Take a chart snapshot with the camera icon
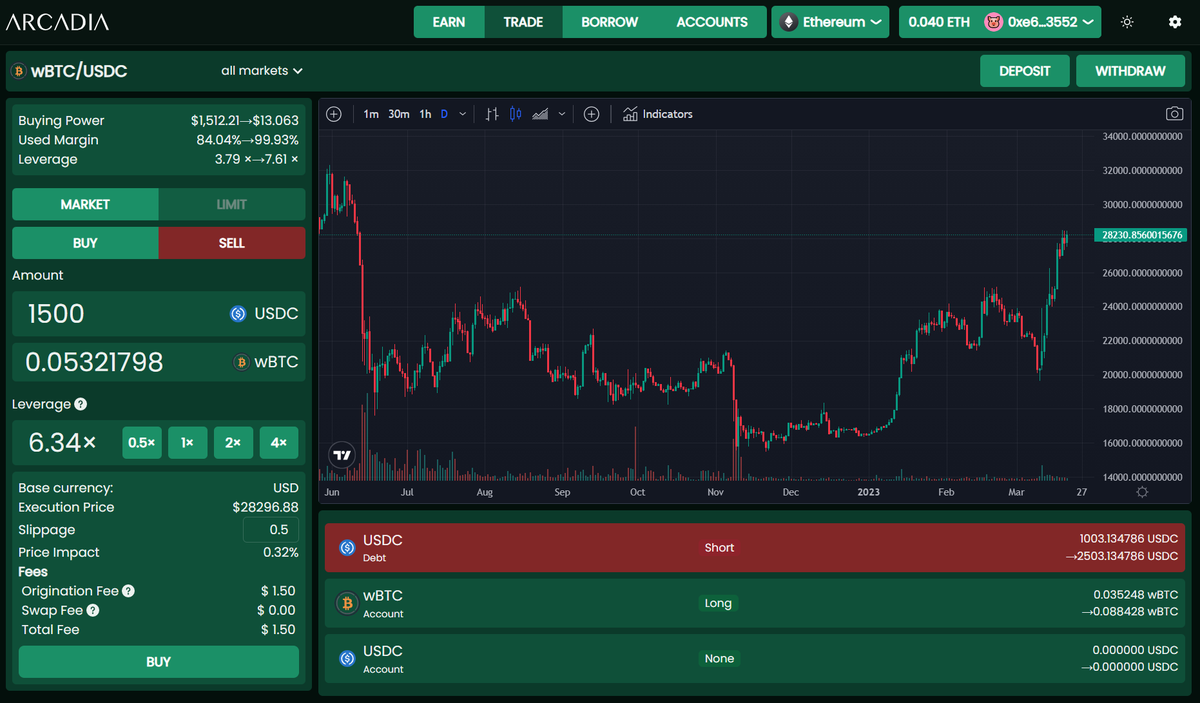Viewport: 1200px width, 703px height. tap(1175, 114)
